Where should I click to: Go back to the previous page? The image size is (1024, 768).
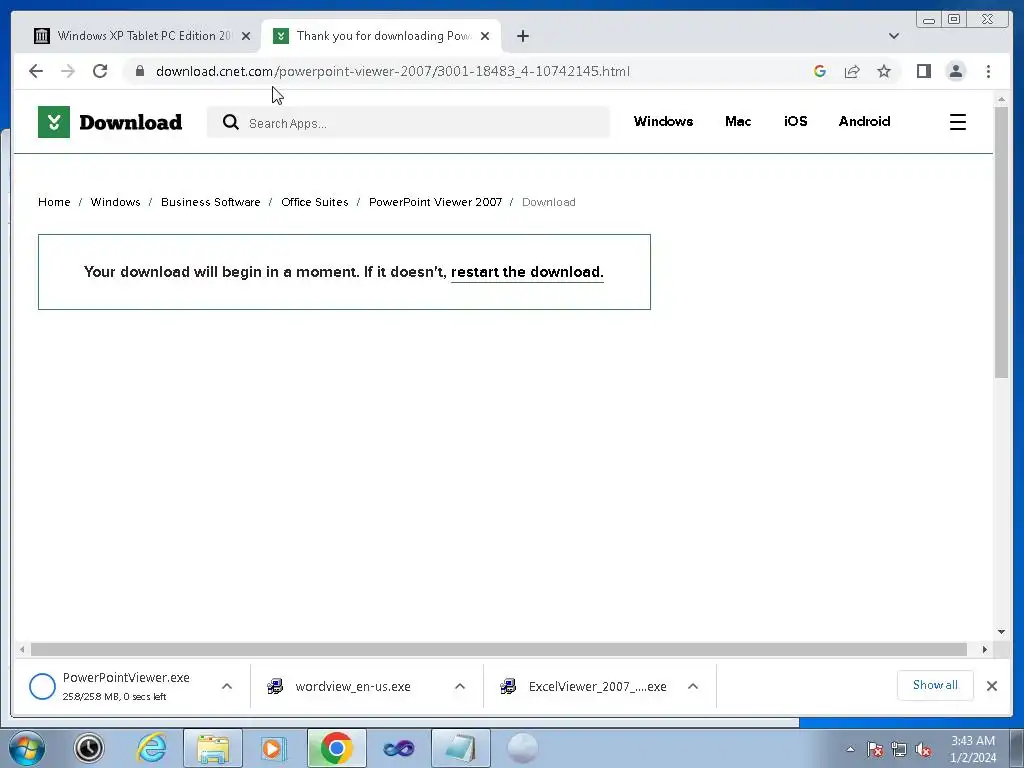click(36, 71)
